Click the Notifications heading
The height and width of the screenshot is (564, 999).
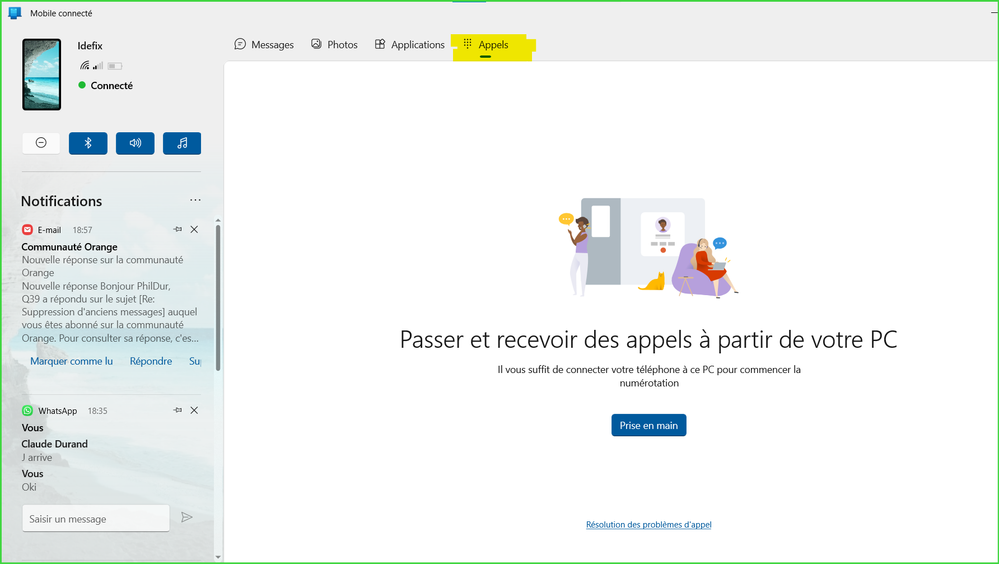tap(61, 201)
